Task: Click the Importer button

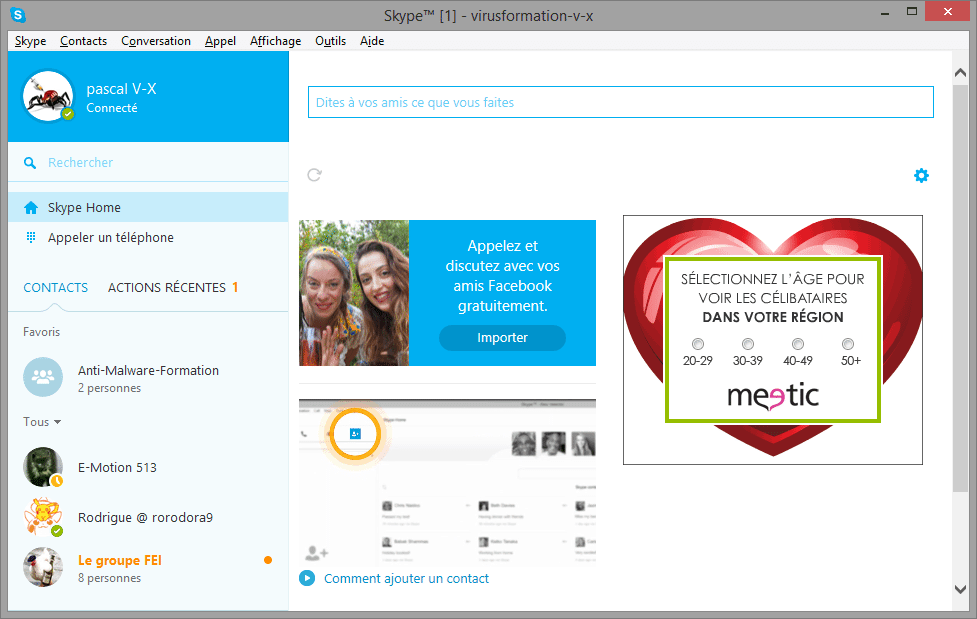Action: [502, 338]
